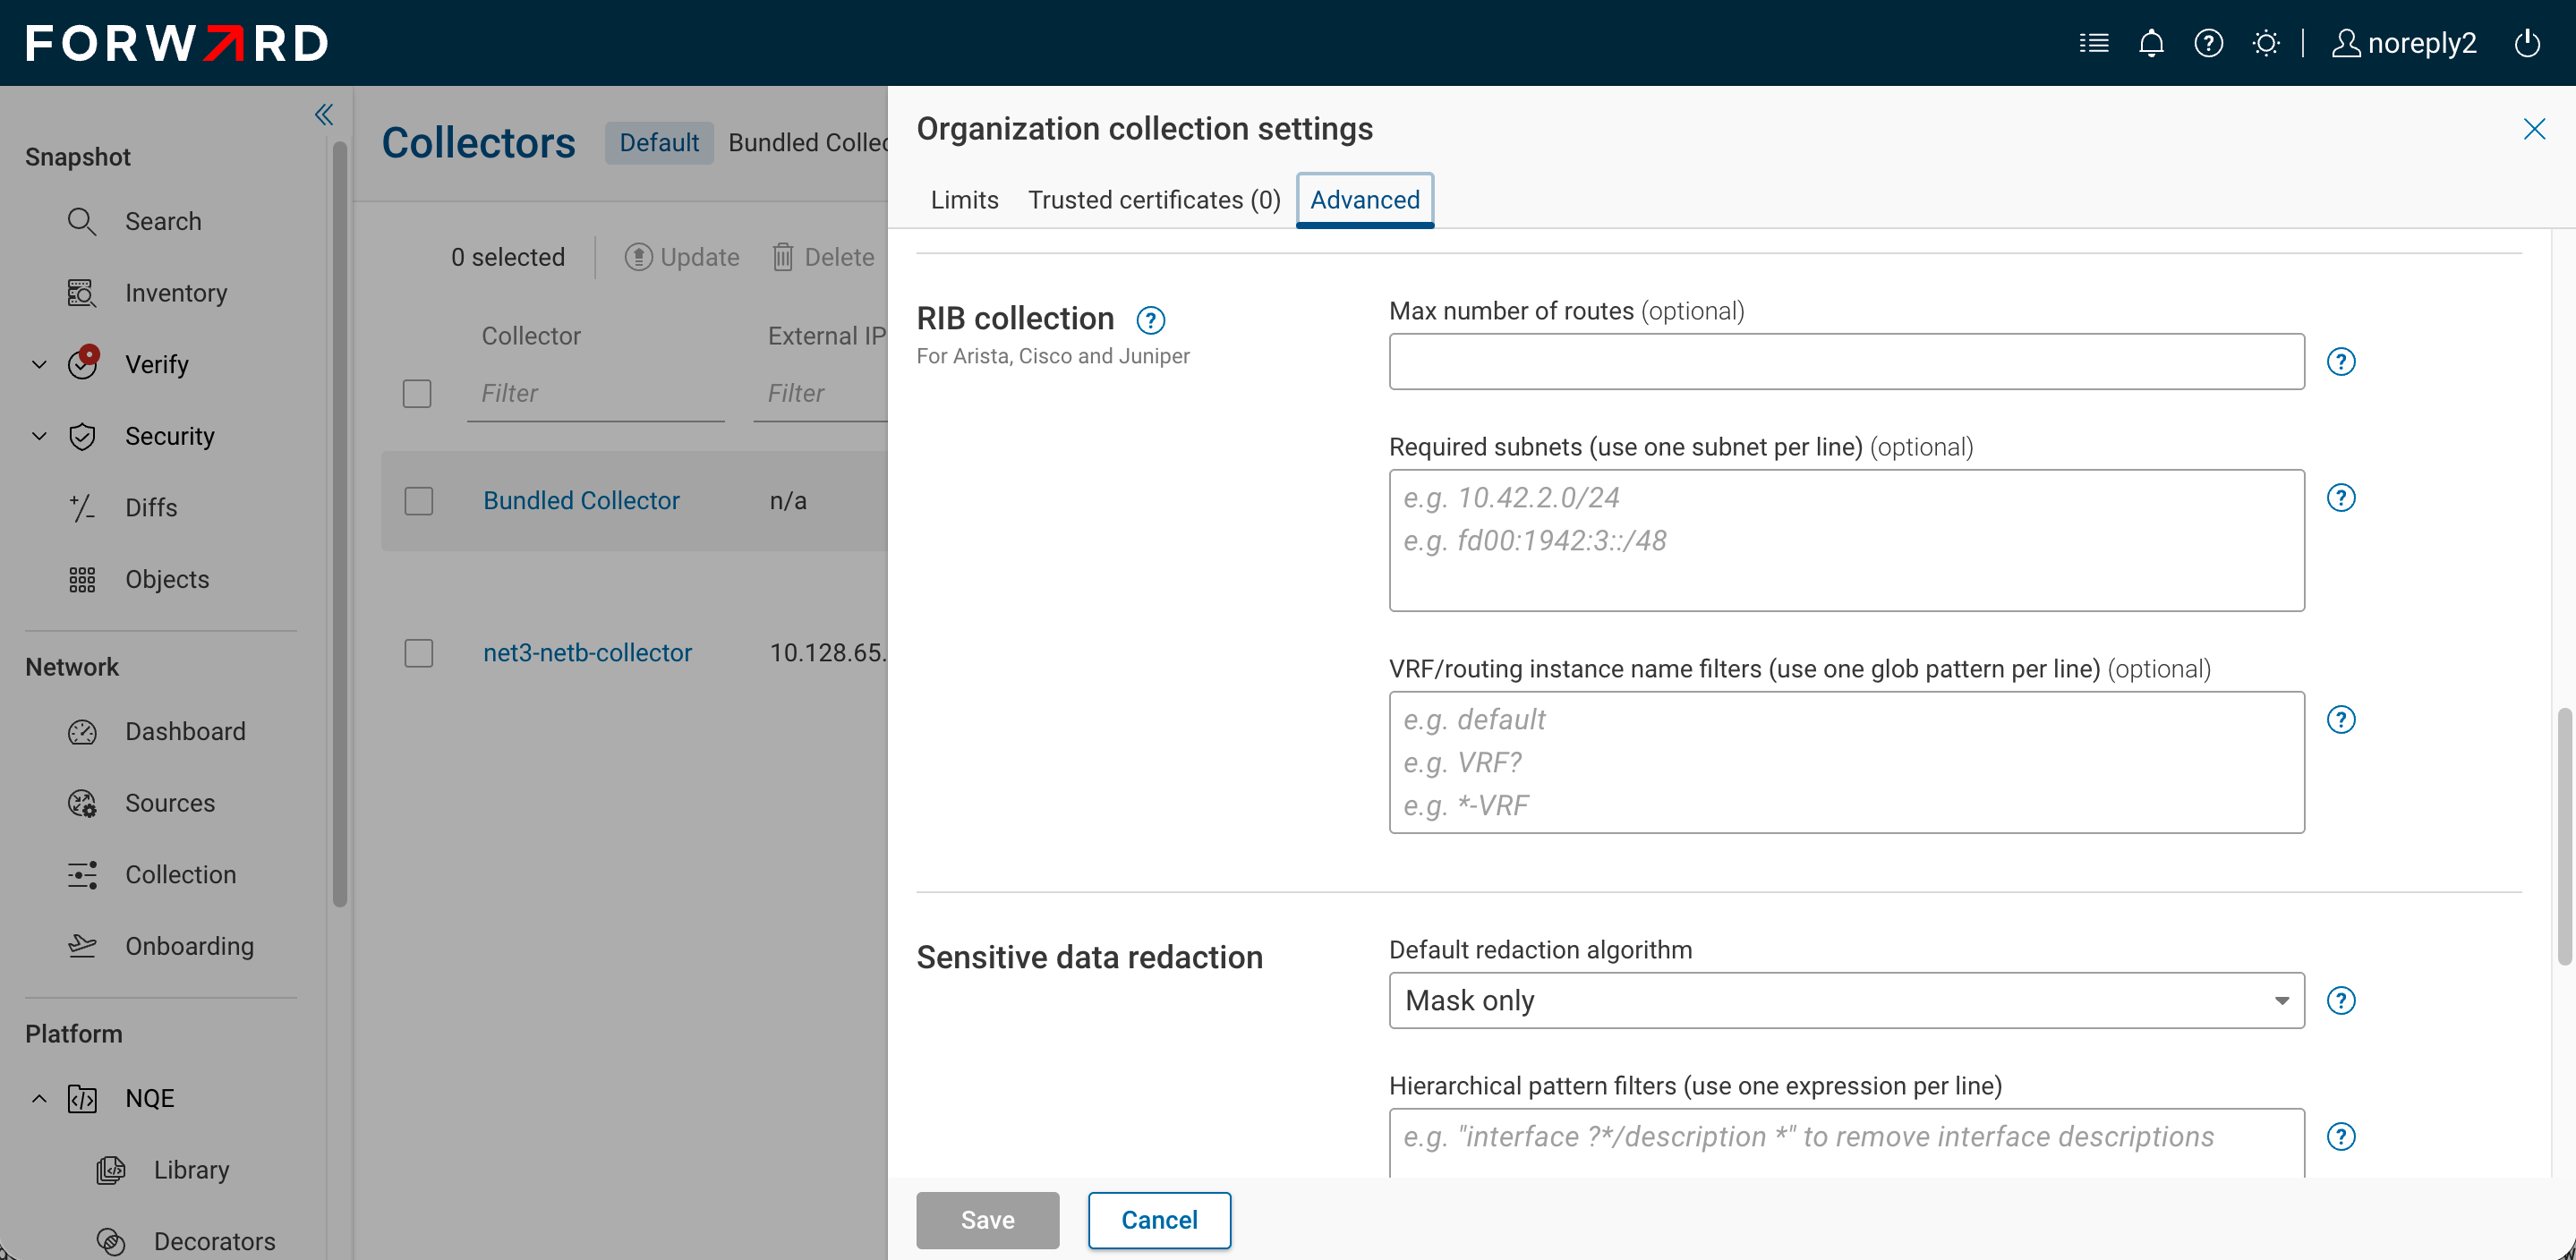Toggle the select-all collectors checkbox
2576x1260 pixels.
[417, 393]
